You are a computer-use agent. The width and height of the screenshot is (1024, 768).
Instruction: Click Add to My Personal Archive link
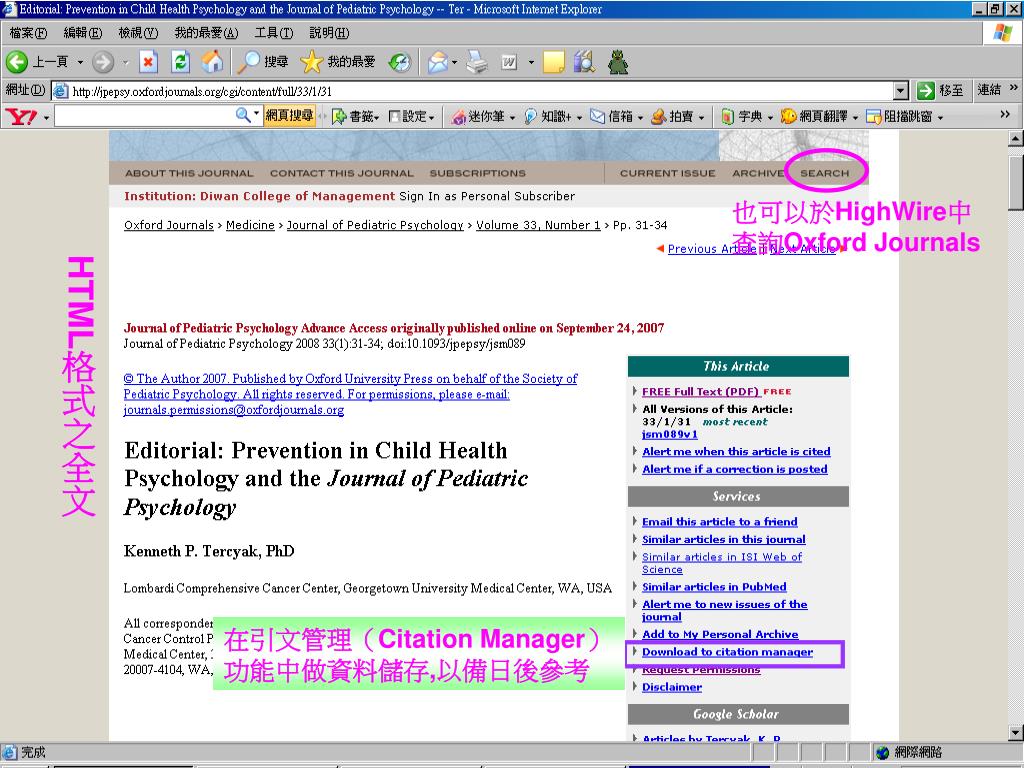[720, 634]
